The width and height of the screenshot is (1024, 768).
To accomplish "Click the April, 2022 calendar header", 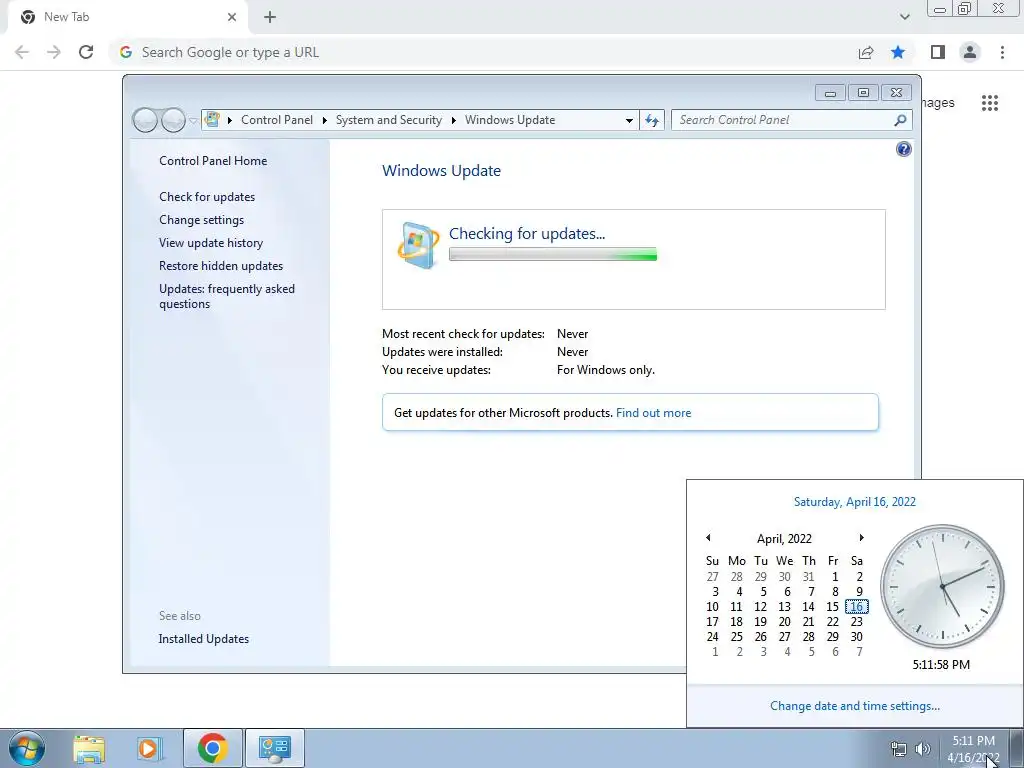I will click(784, 539).
